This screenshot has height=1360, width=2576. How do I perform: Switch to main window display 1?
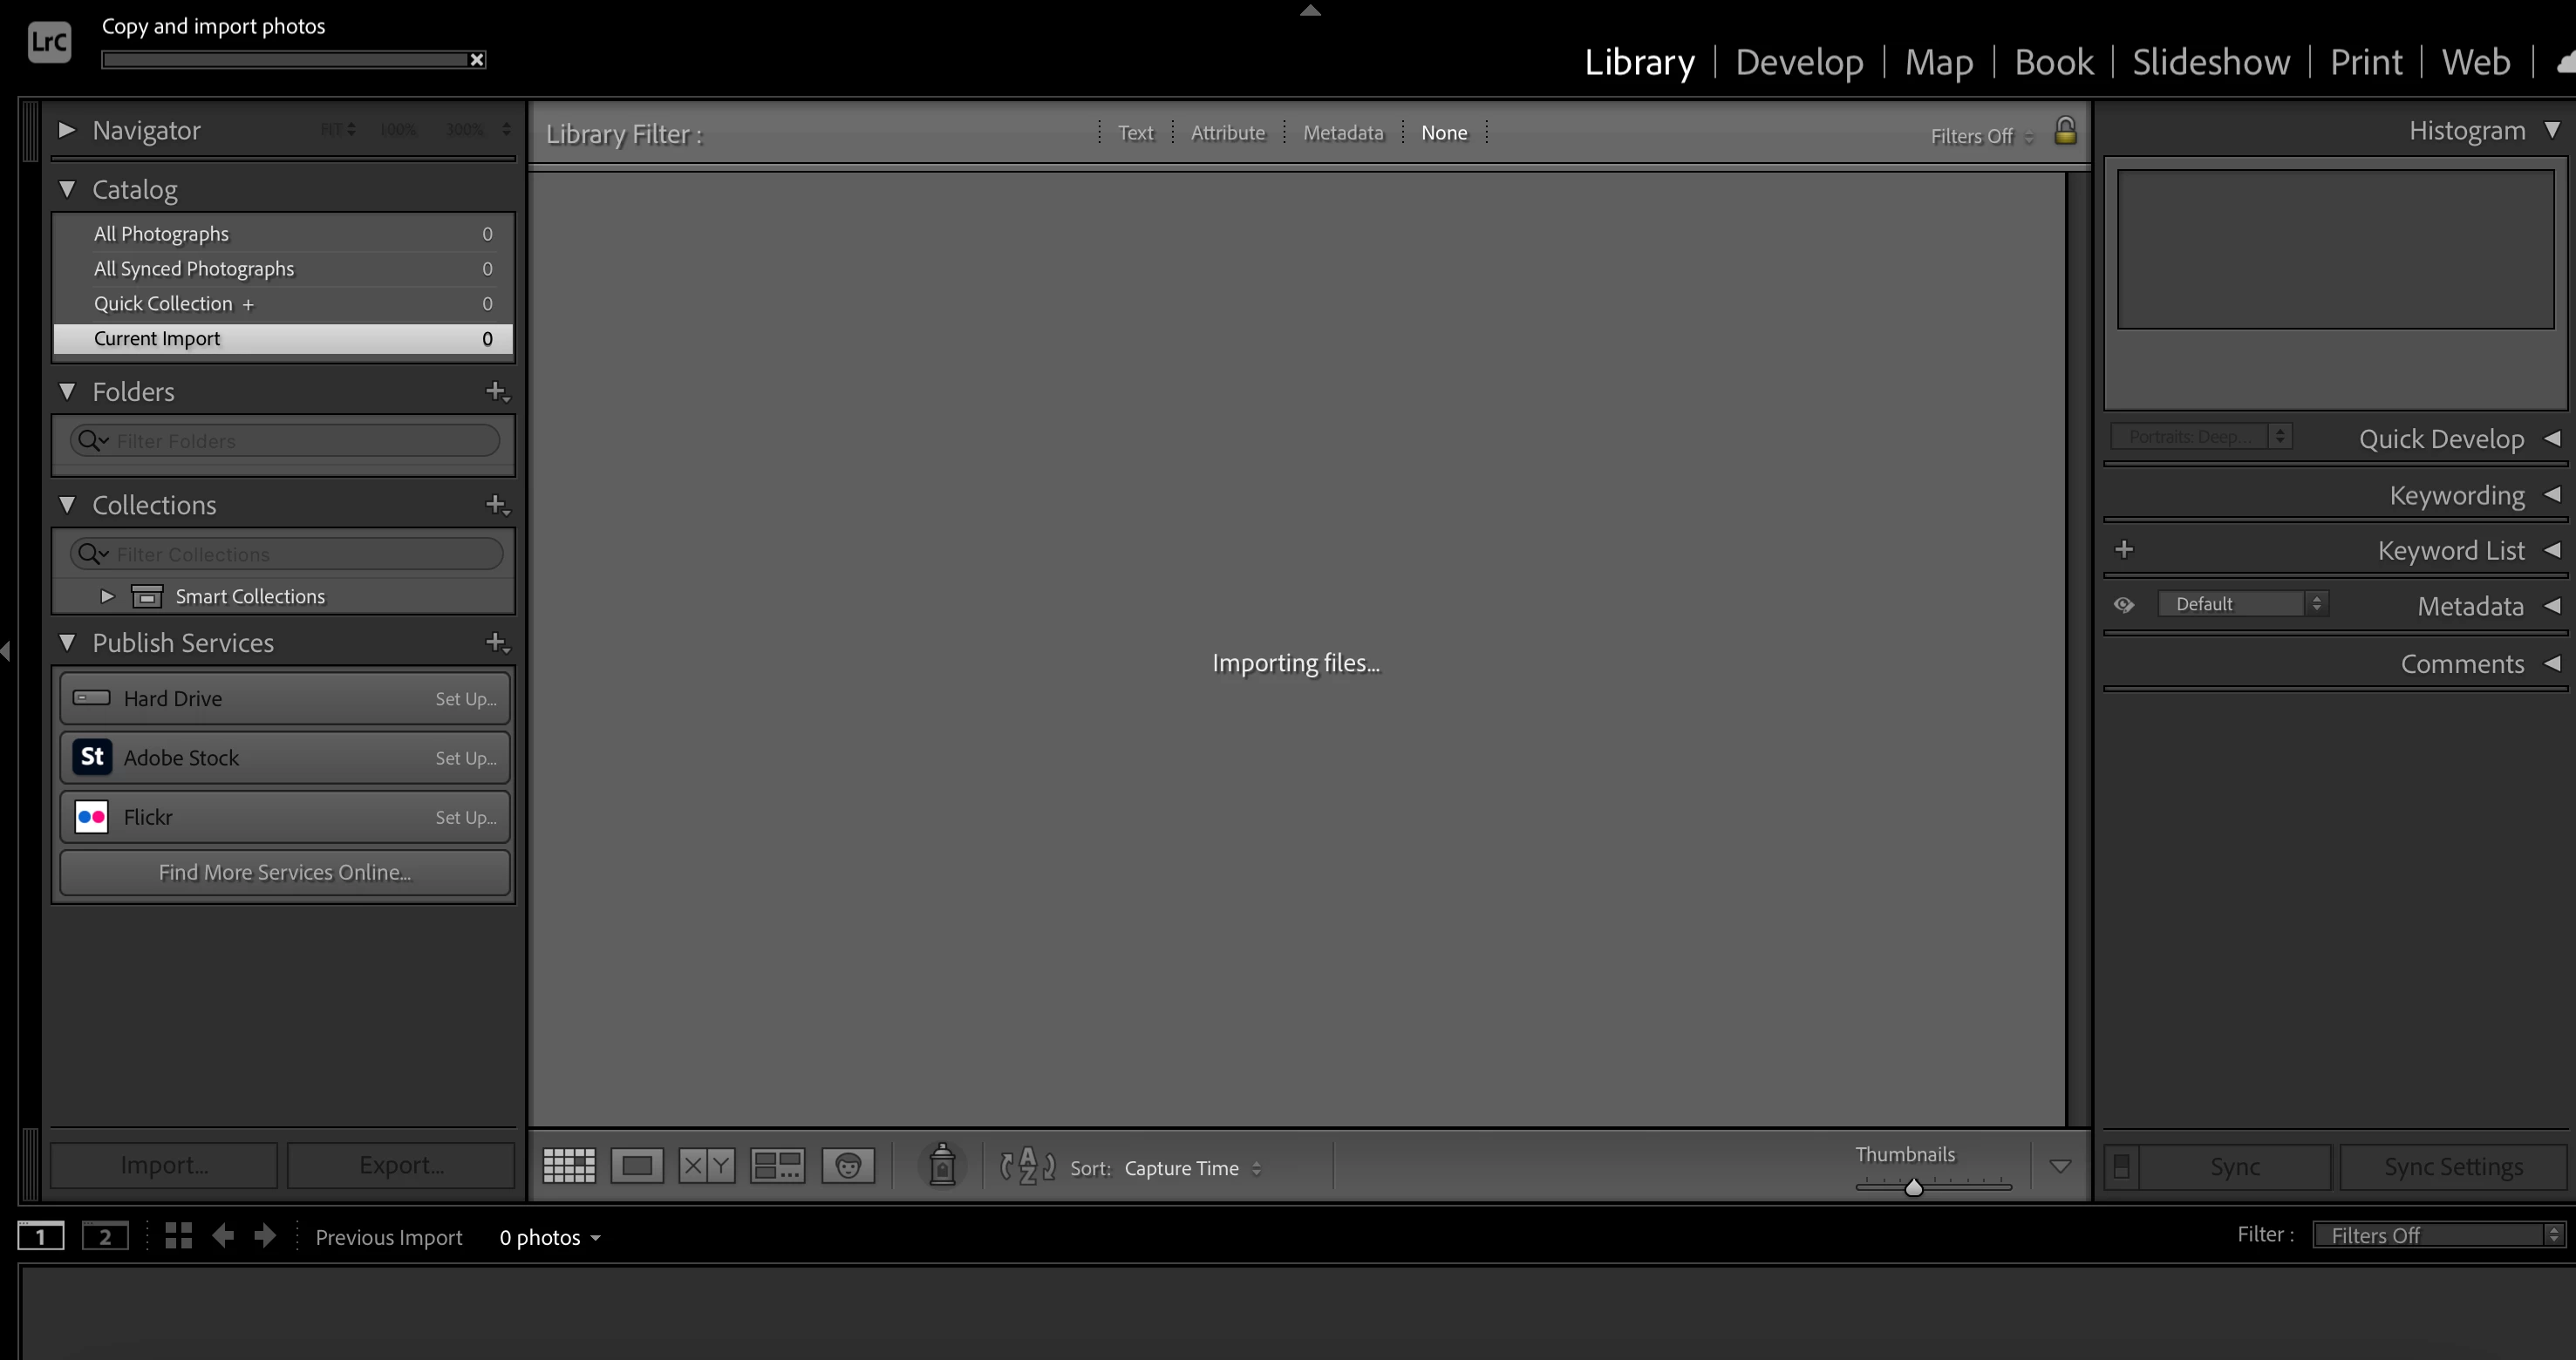coord(40,1237)
